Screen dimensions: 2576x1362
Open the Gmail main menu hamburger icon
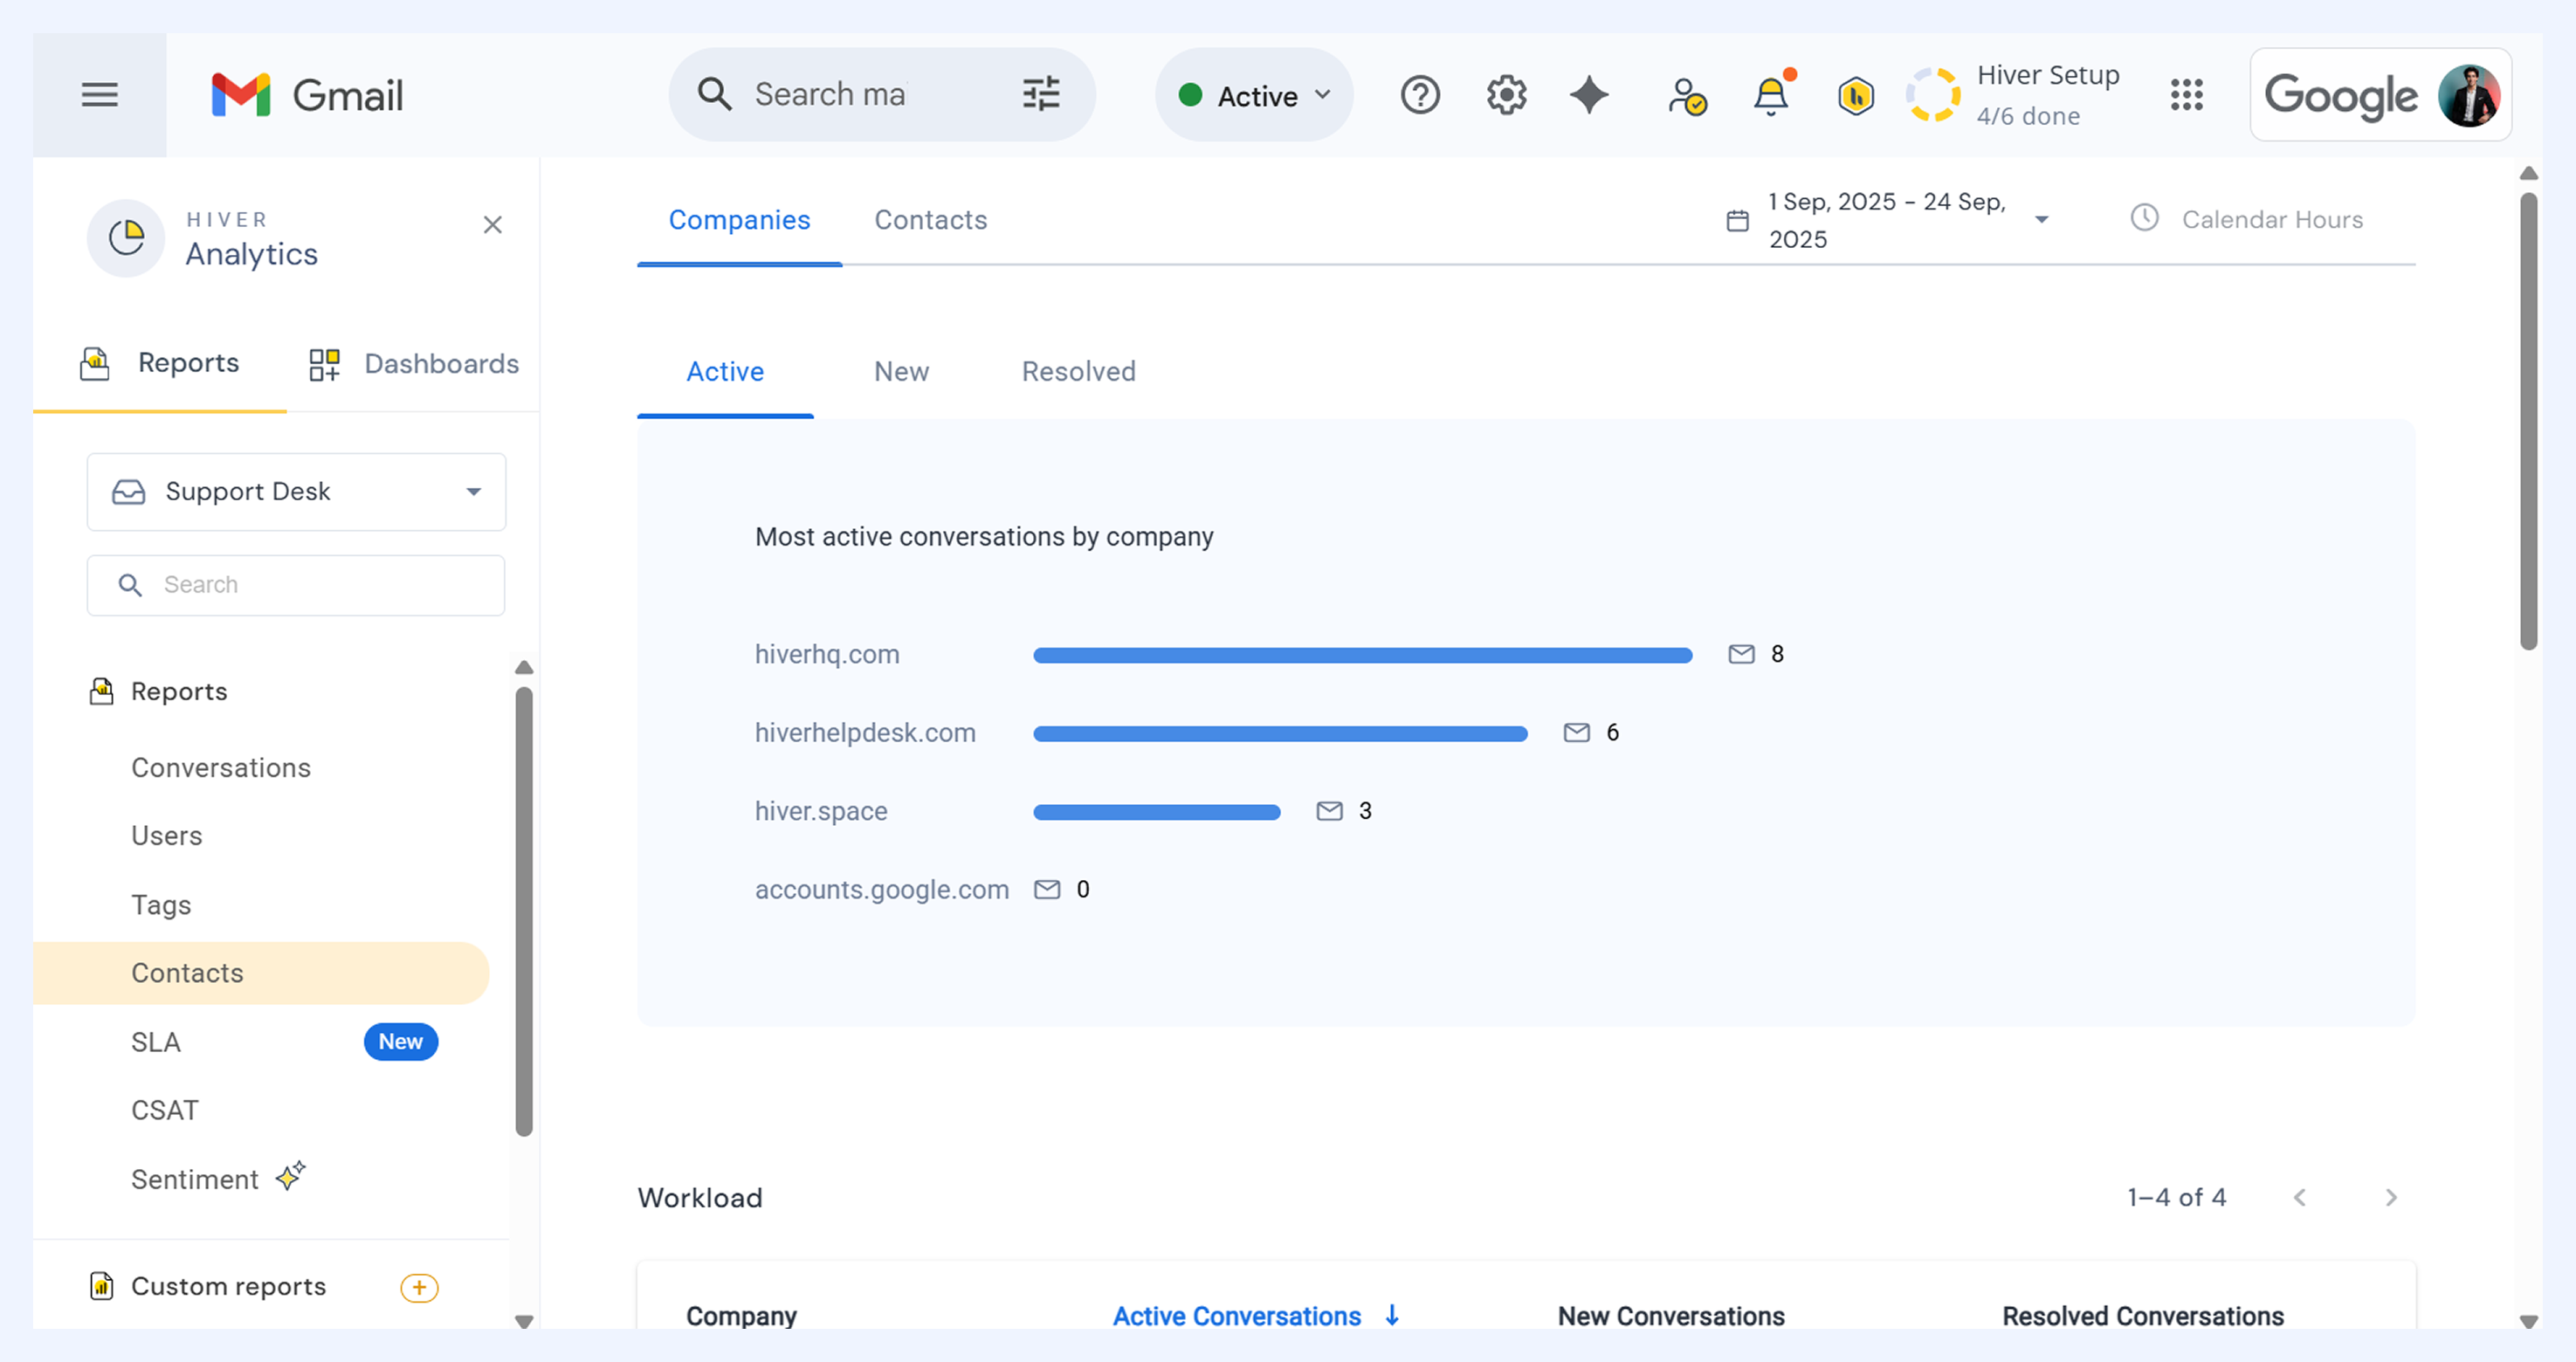click(x=99, y=95)
